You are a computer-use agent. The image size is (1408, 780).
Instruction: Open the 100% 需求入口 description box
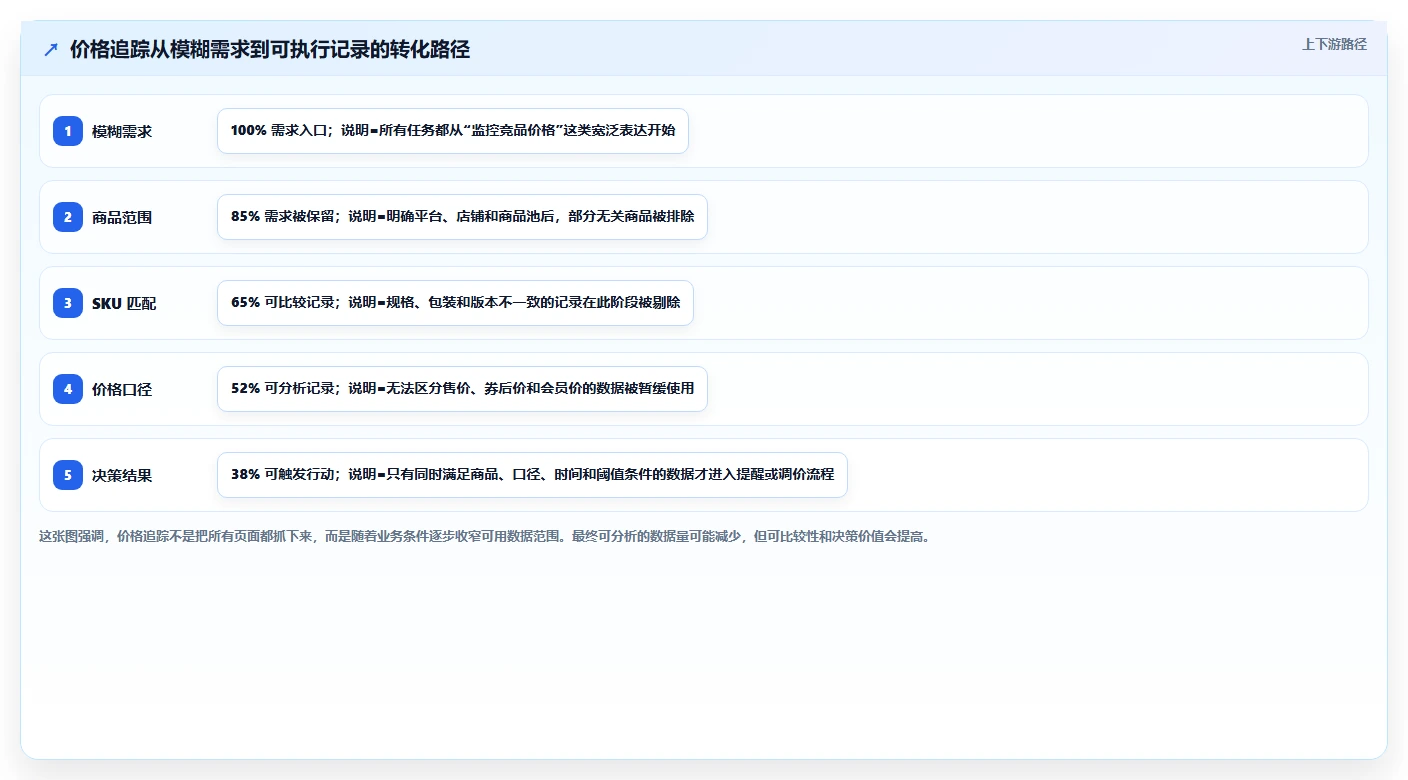453,131
